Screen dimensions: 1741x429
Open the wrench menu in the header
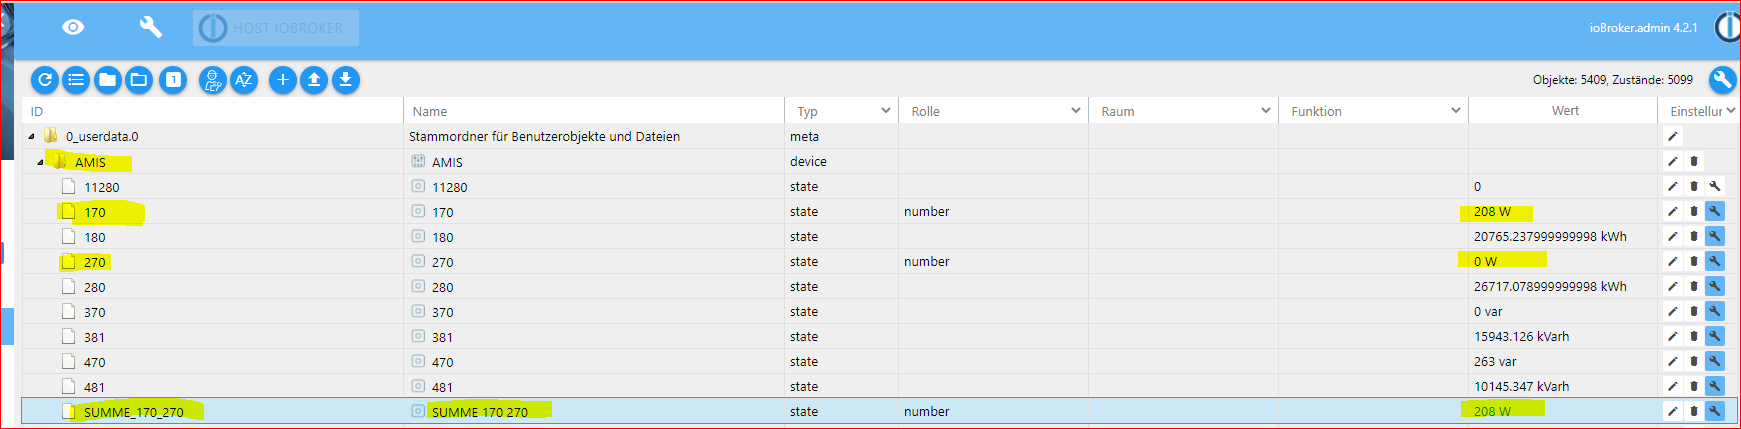click(150, 27)
